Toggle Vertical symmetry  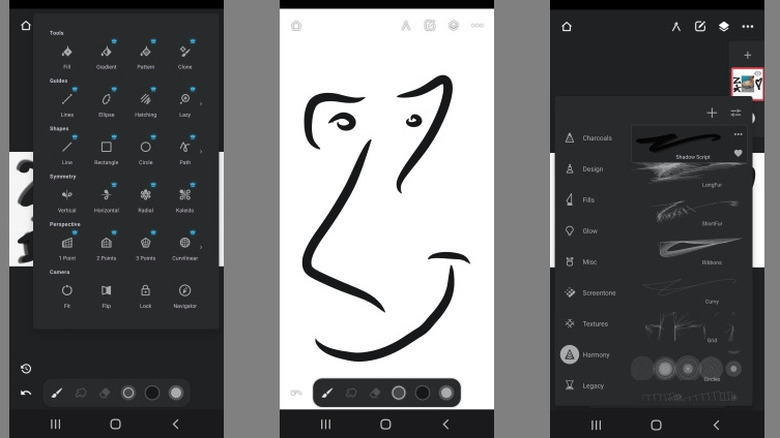pyautogui.click(x=67, y=195)
